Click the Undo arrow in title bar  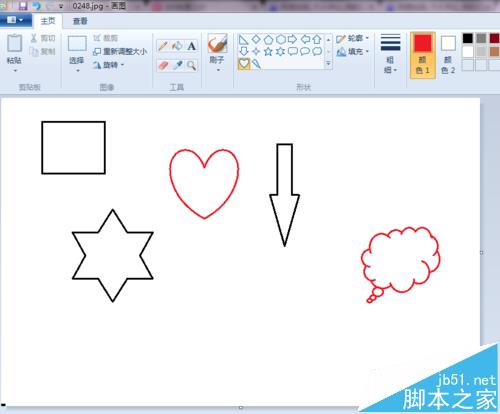tap(37, 6)
